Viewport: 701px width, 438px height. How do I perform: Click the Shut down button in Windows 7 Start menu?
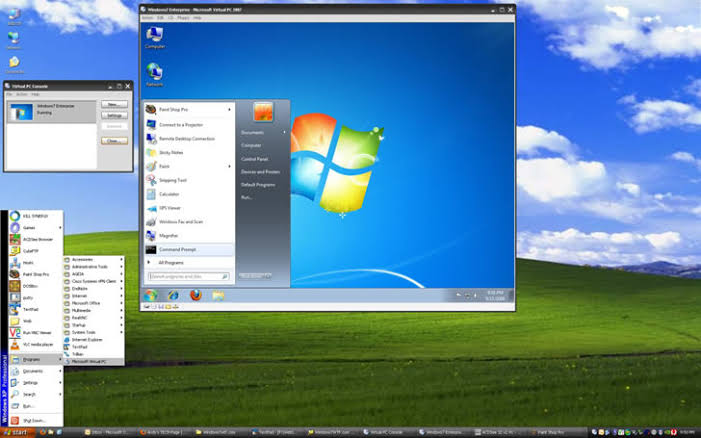click(251, 276)
